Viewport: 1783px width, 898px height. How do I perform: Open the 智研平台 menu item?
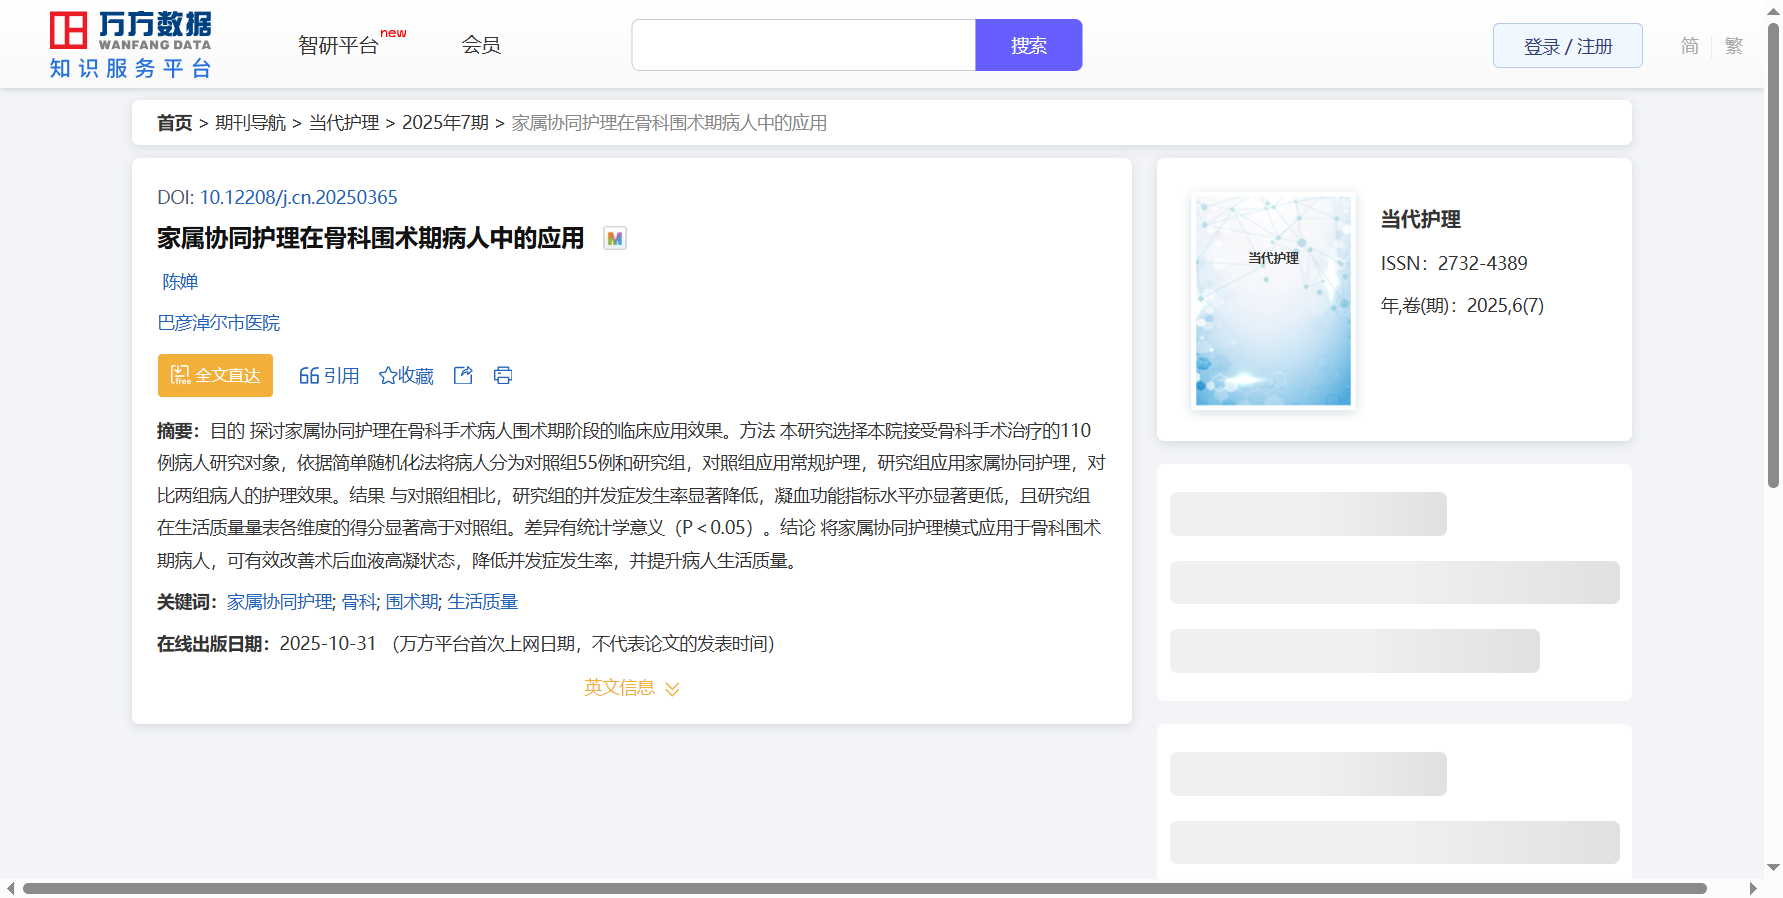(x=339, y=46)
